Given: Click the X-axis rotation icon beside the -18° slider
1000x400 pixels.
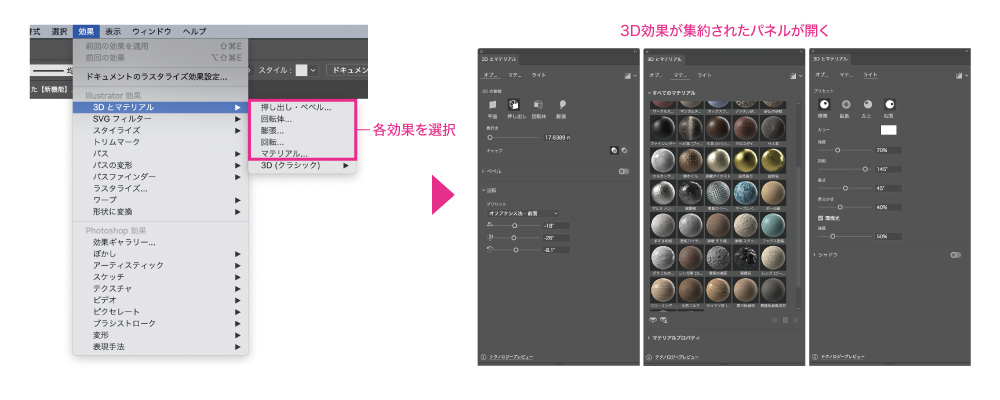Looking at the screenshot, I should coord(490,225).
